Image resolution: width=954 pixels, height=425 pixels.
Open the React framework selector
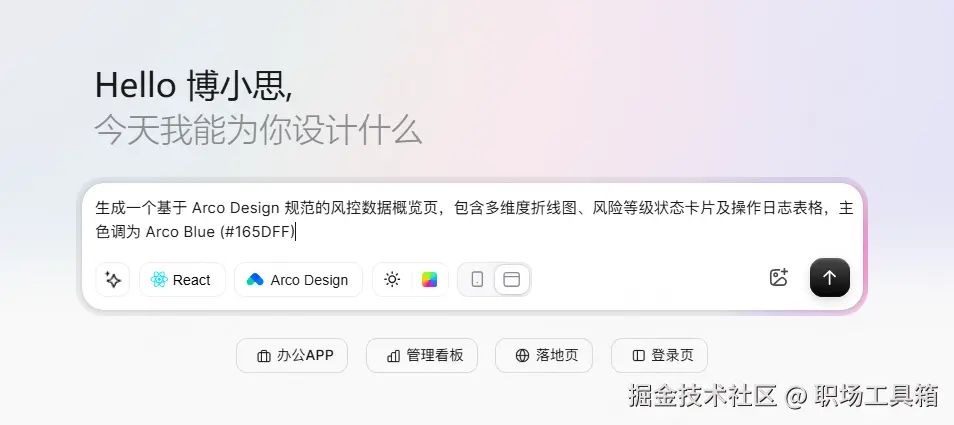[x=182, y=280]
